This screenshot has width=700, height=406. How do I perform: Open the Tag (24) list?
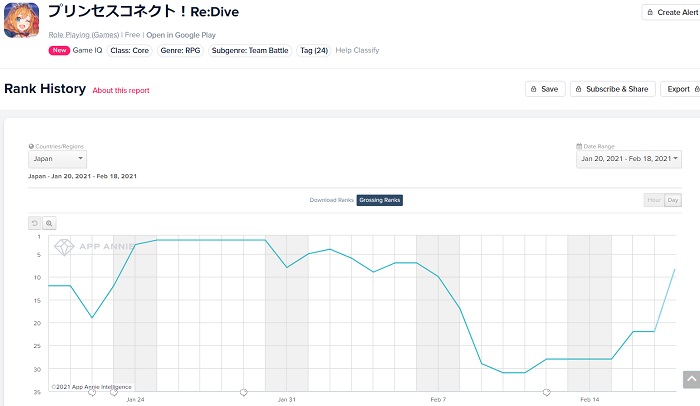[314, 50]
